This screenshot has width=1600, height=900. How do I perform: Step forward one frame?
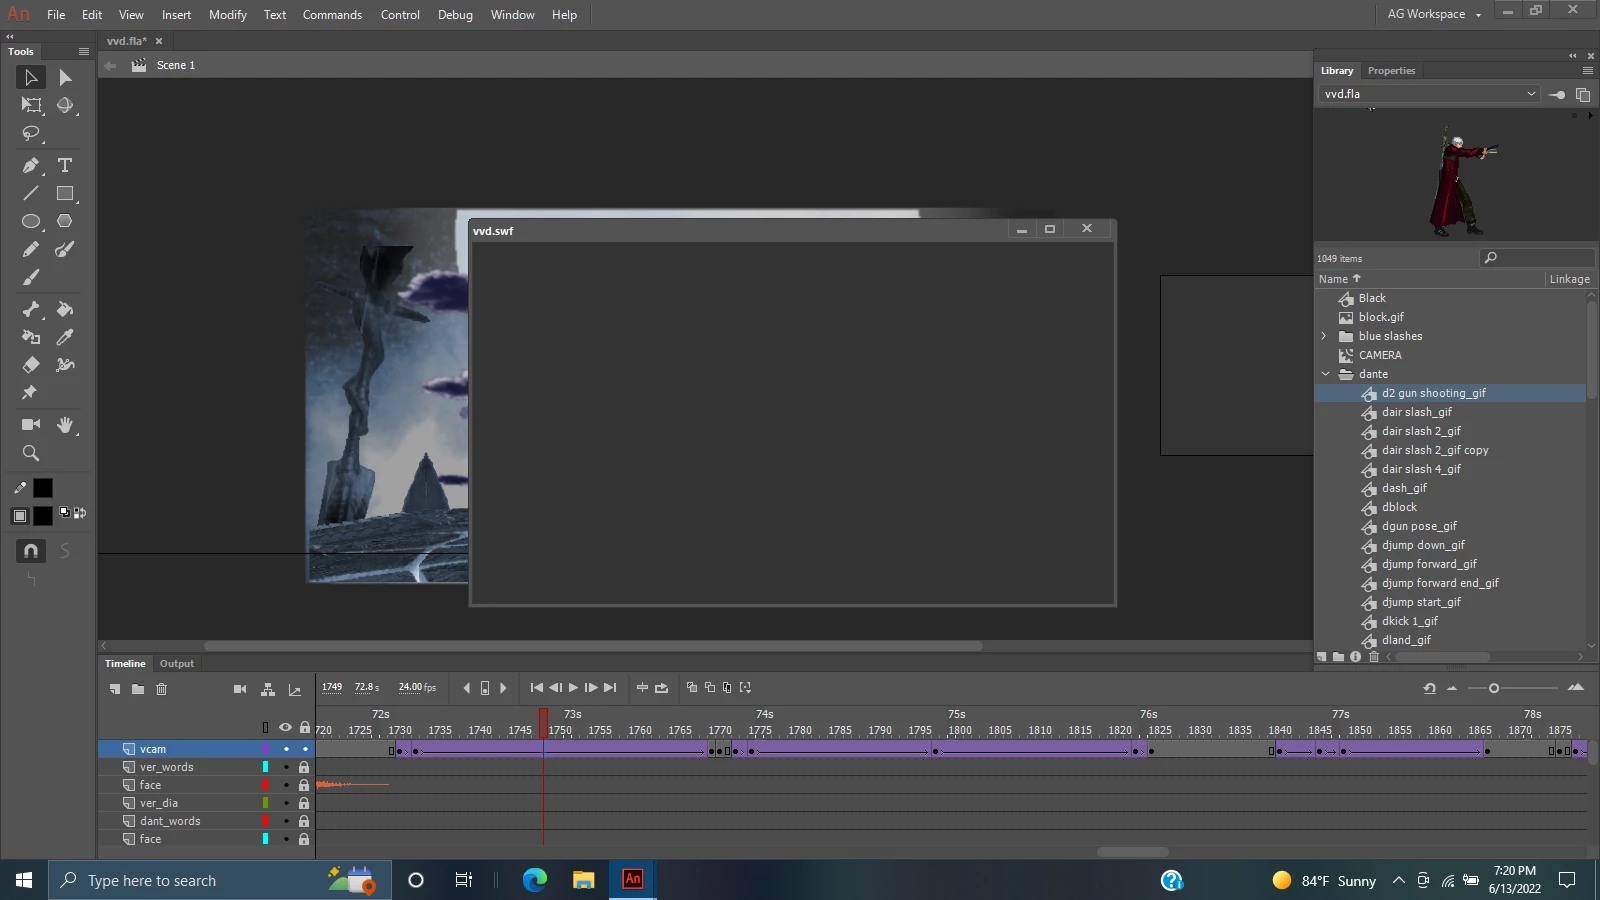(x=591, y=688)
